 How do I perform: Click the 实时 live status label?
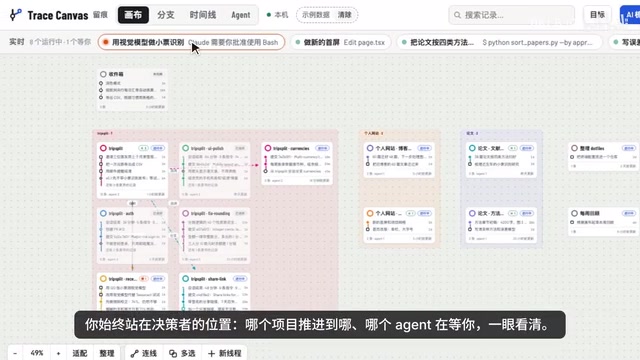point(17,42)
